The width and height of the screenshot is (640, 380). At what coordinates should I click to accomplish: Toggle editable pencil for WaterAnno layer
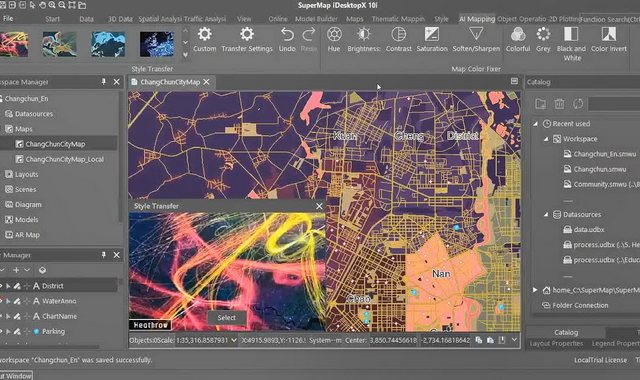point(17,301)
